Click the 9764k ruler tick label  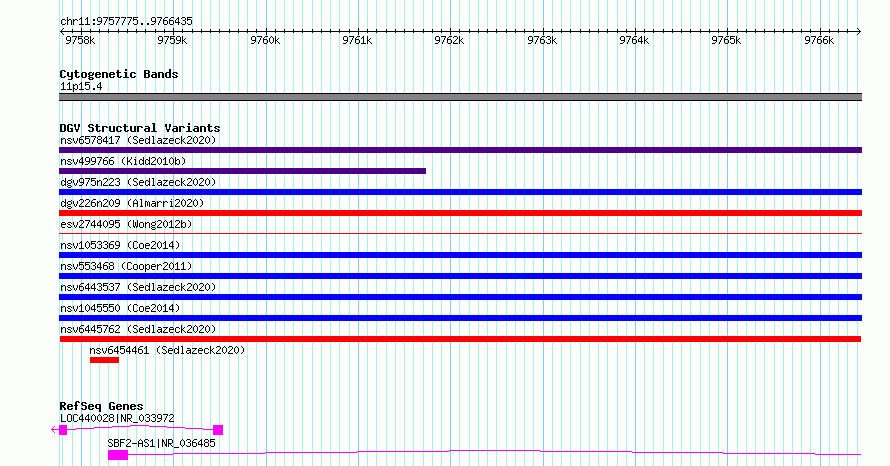tap(634, 40)
